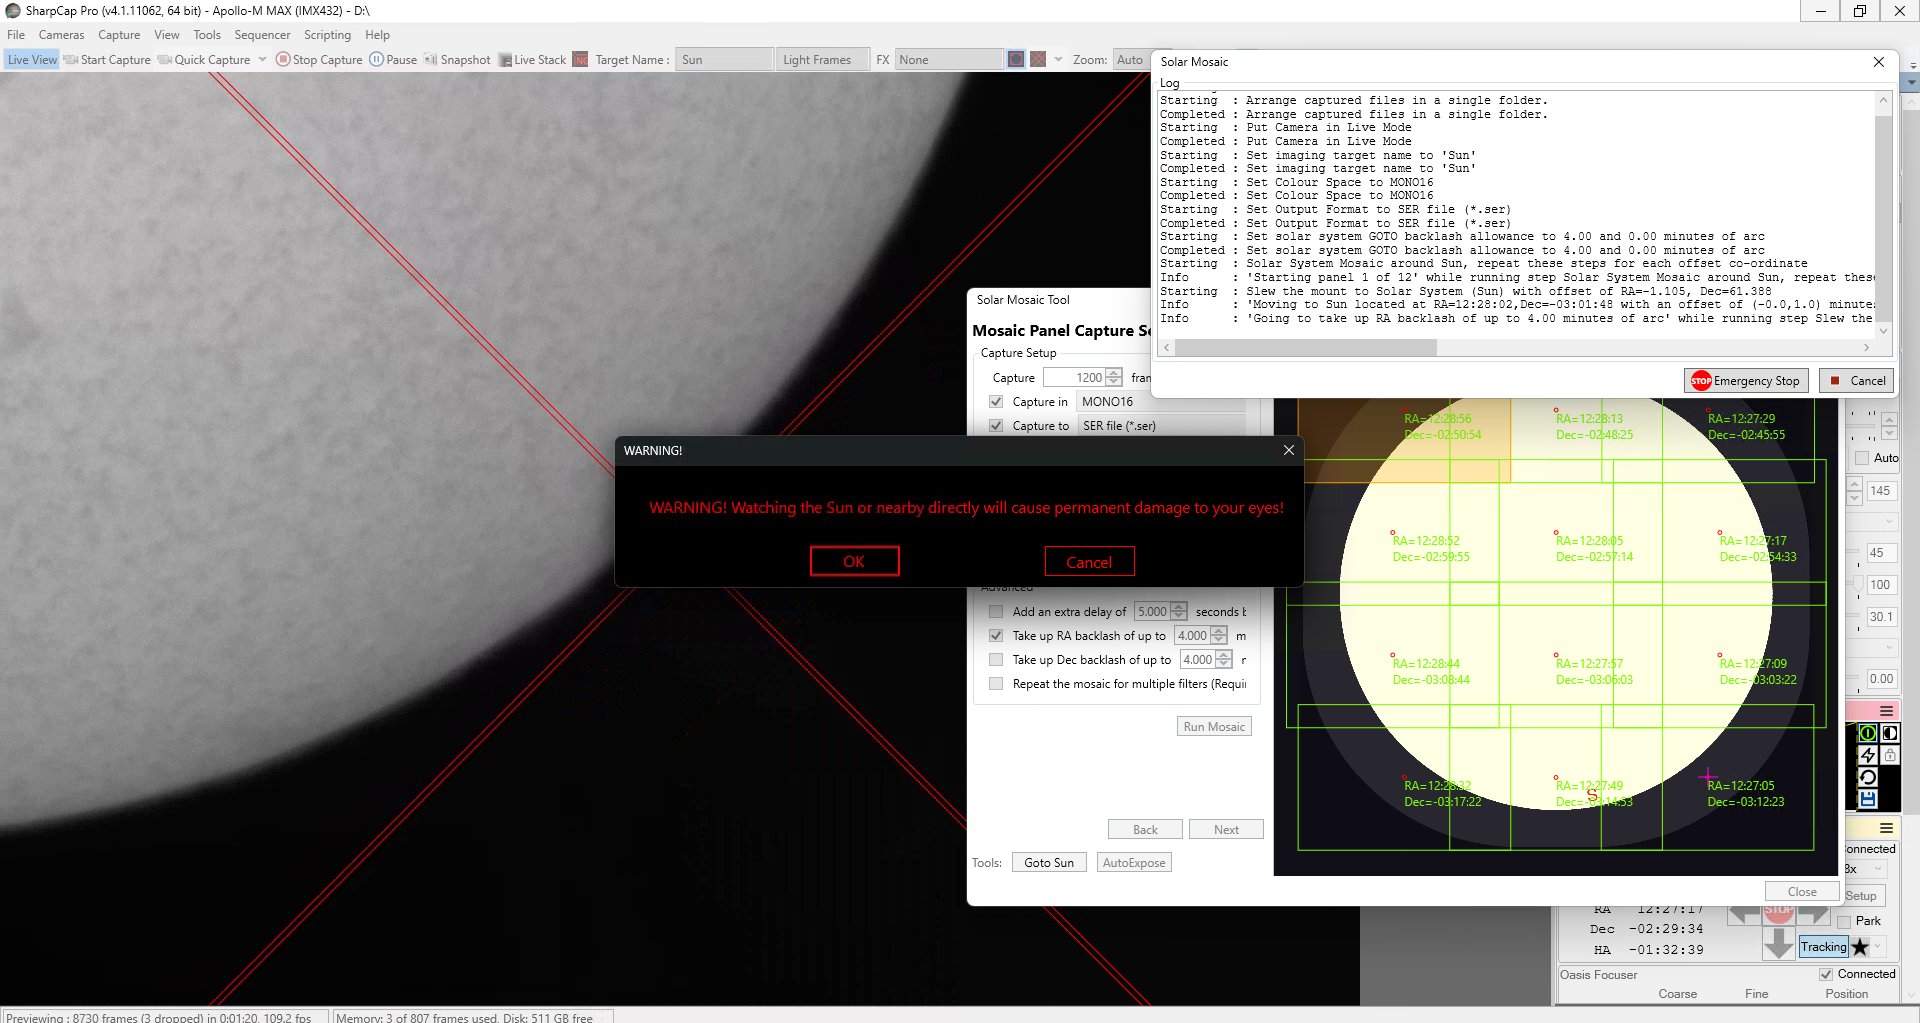Open the dropdown beside the star icon

click(1878, 947)
